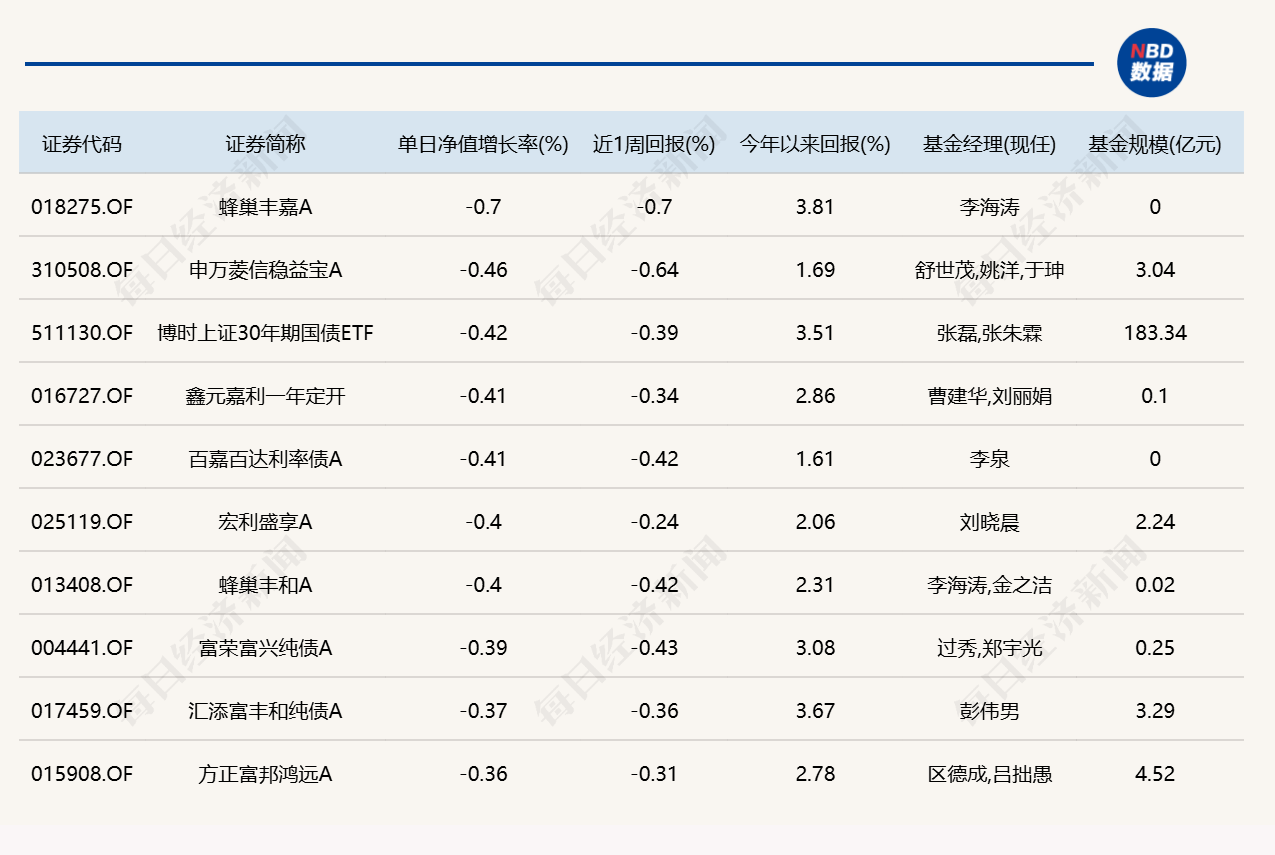Screen dimensions: 1275x855
Task: Click weekly return value -0.64
Action: (x=654, y=271)
